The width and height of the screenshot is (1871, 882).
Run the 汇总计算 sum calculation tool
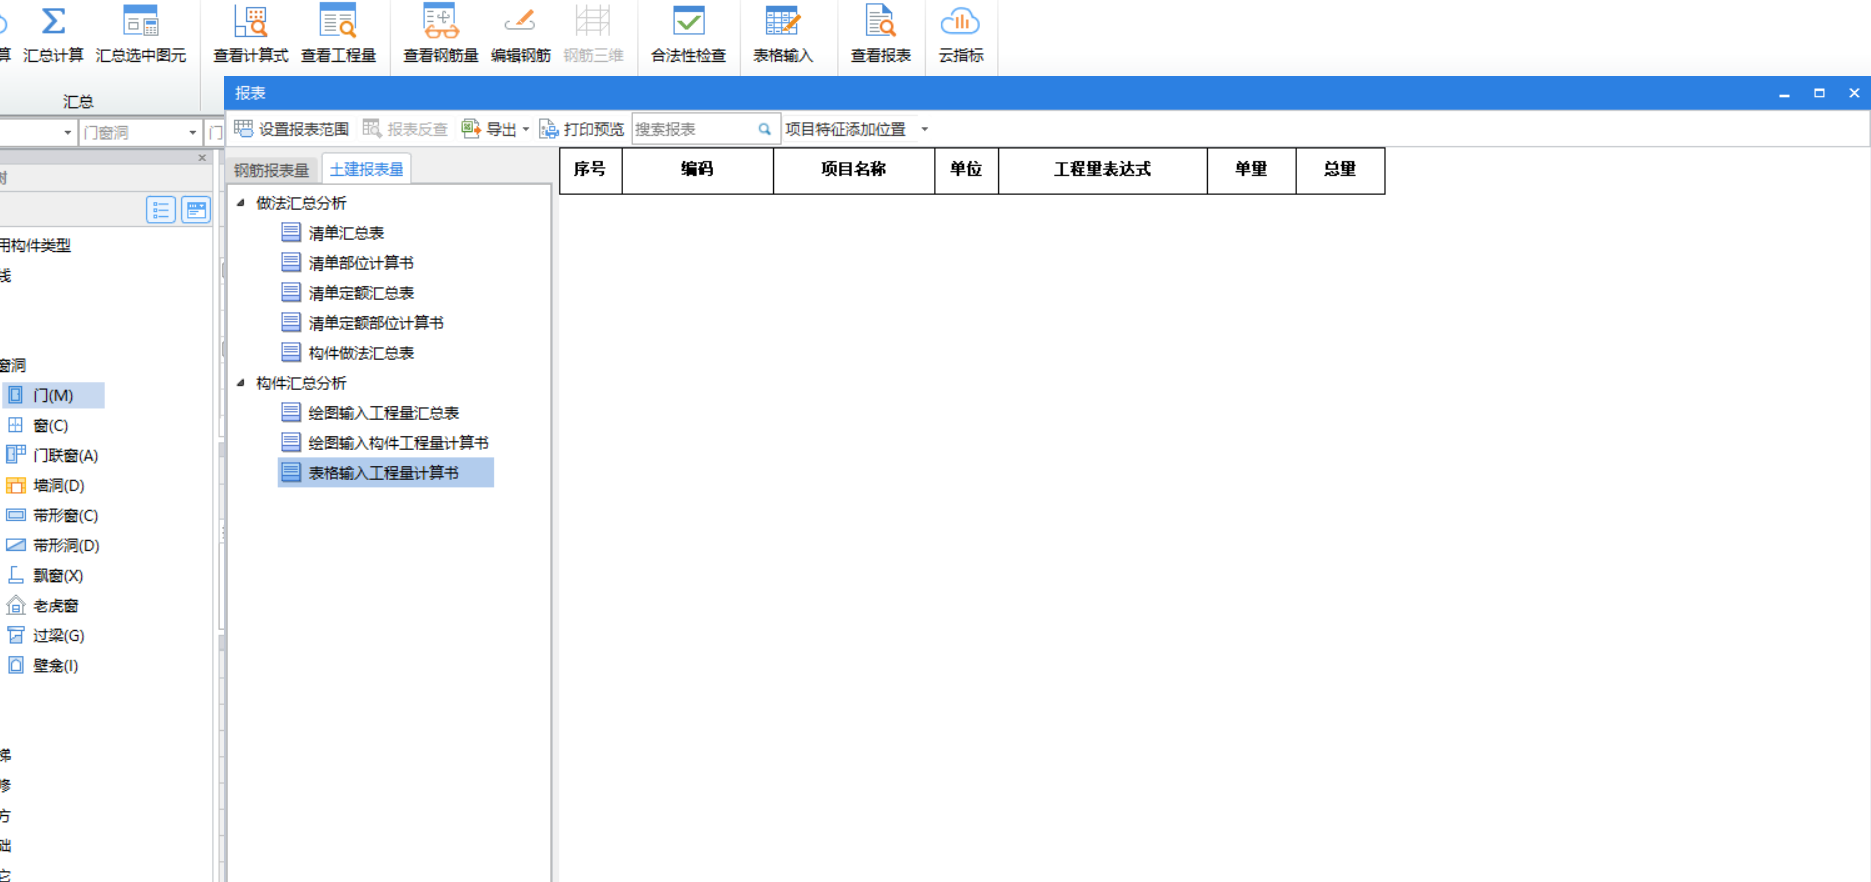pos(54,35)
